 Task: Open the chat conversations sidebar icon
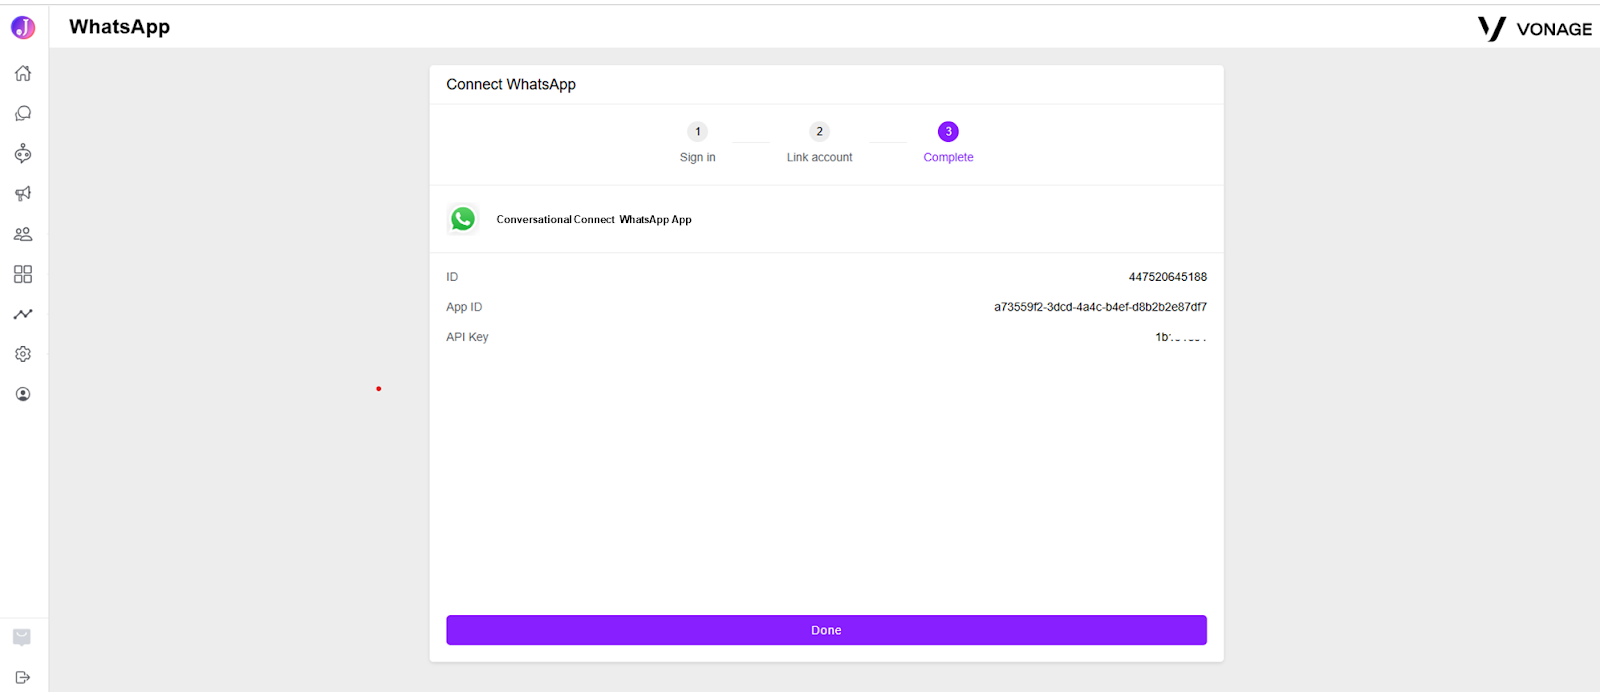(23, 113)
